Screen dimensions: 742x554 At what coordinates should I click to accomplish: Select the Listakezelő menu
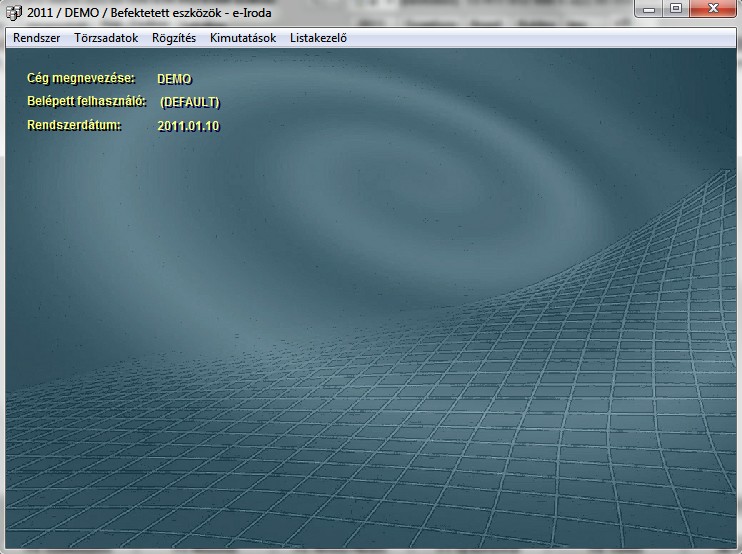coord(318,38)
